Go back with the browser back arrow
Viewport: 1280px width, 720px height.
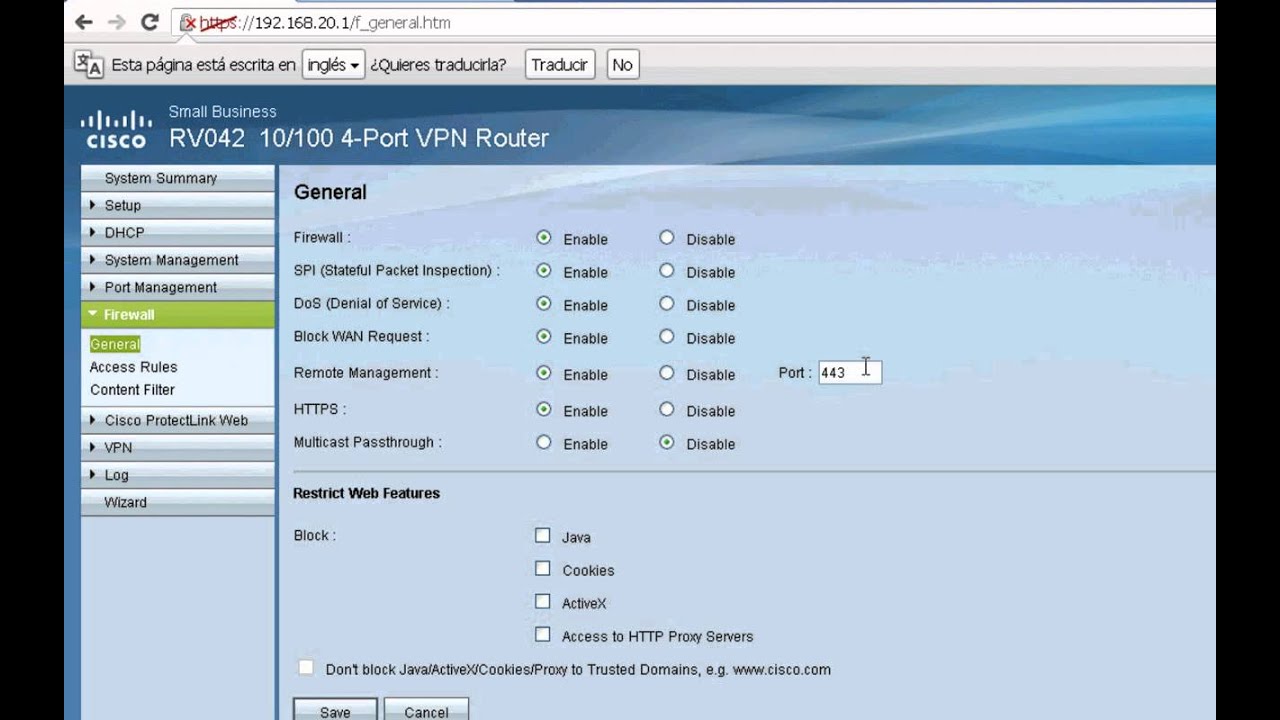(84, 22)
